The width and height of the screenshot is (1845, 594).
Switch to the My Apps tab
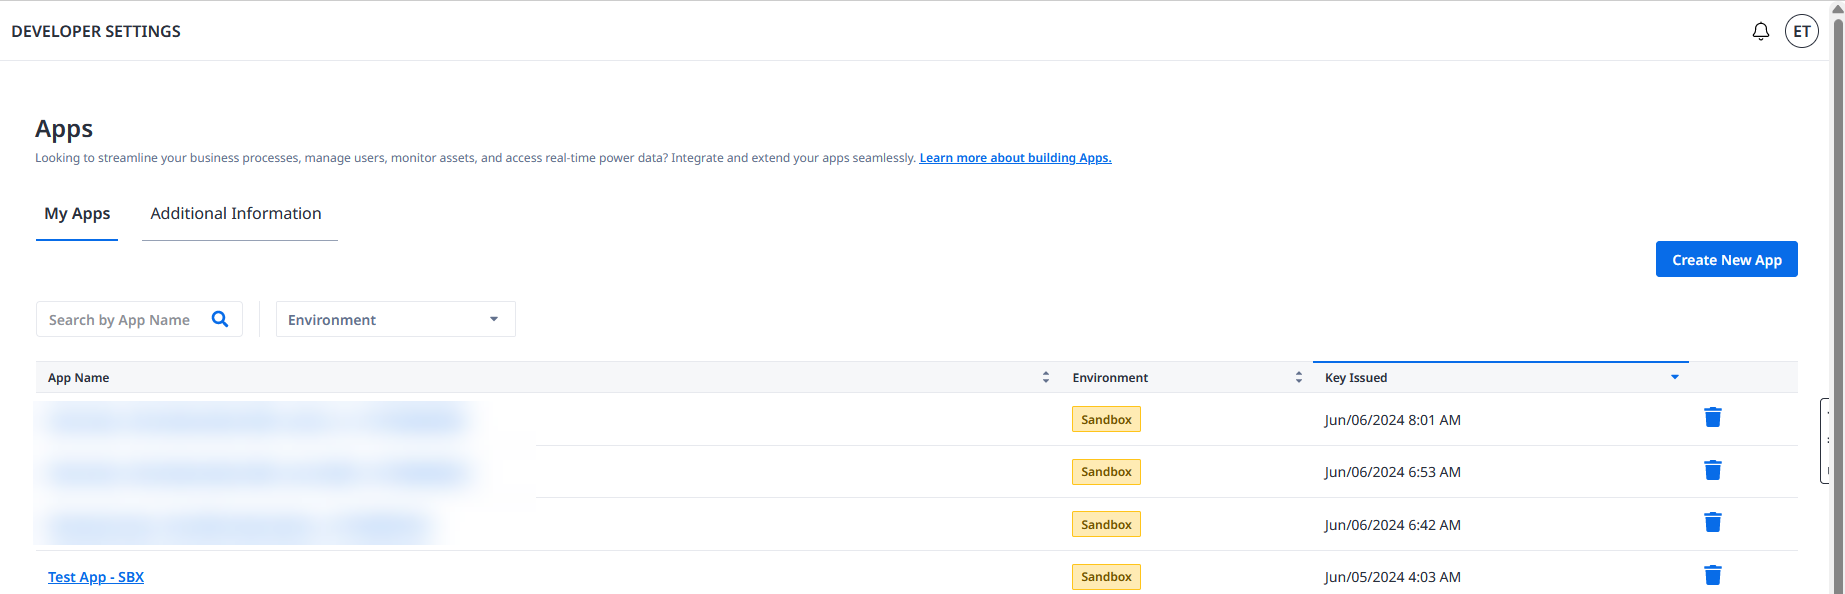pos(77,214)
